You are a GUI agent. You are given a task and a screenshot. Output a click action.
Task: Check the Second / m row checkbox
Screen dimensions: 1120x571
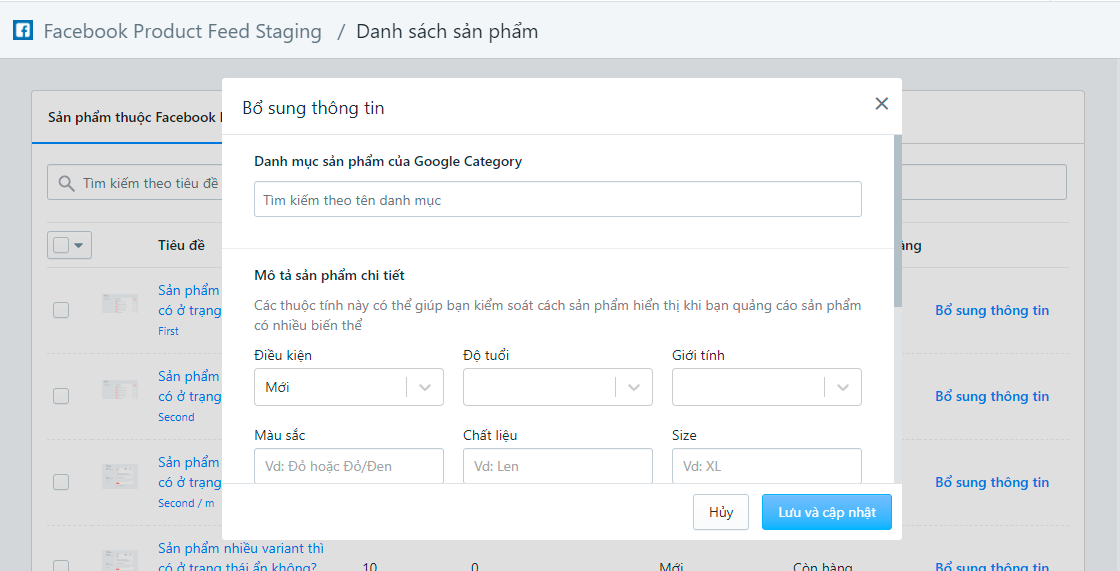pos(61,482)
